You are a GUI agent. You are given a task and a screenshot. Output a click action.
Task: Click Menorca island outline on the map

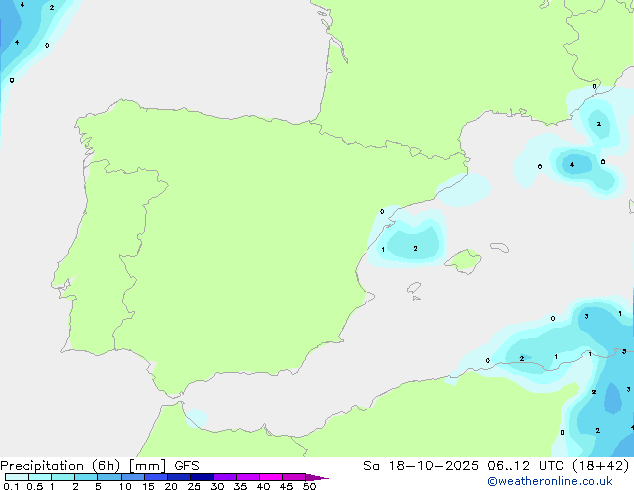pos(499,247)
